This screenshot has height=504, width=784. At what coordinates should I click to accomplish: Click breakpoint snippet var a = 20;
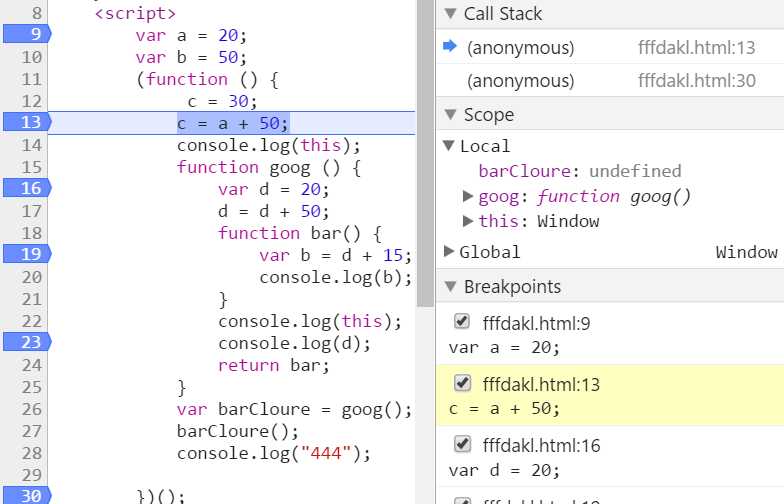tap(504, 348)
